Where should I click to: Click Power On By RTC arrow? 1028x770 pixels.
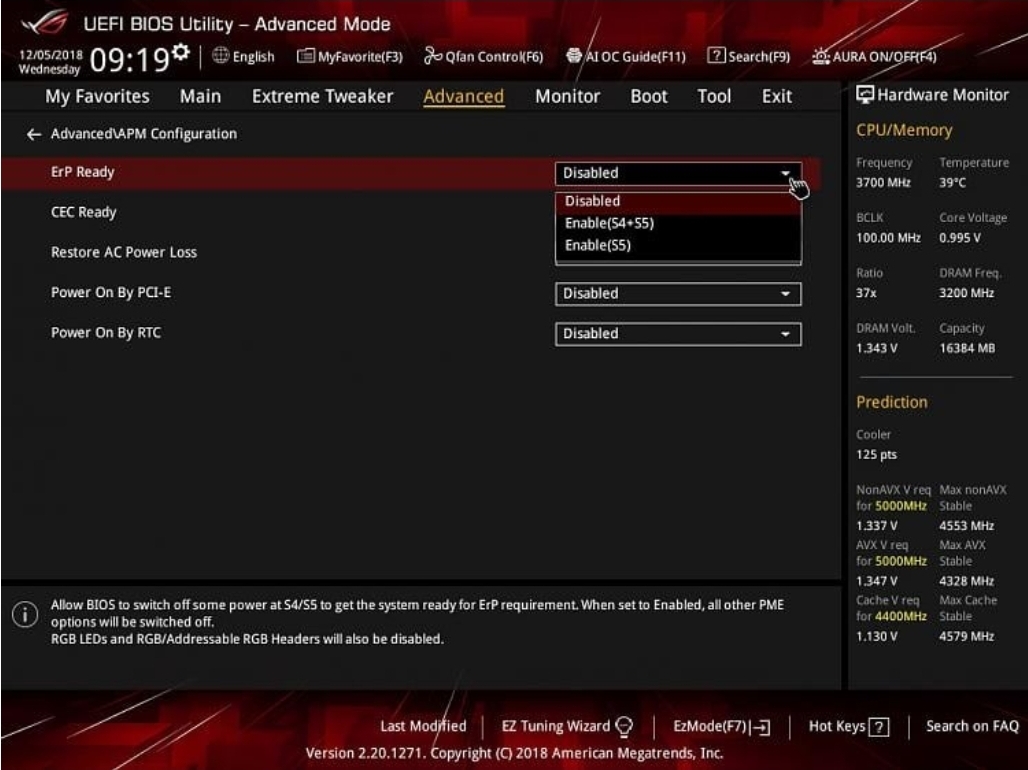click(x=785, y=333)
